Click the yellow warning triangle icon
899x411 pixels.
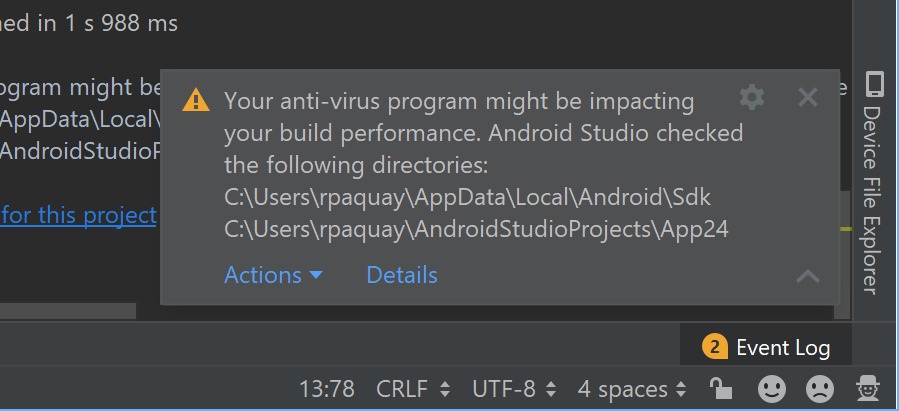(196, 100)
